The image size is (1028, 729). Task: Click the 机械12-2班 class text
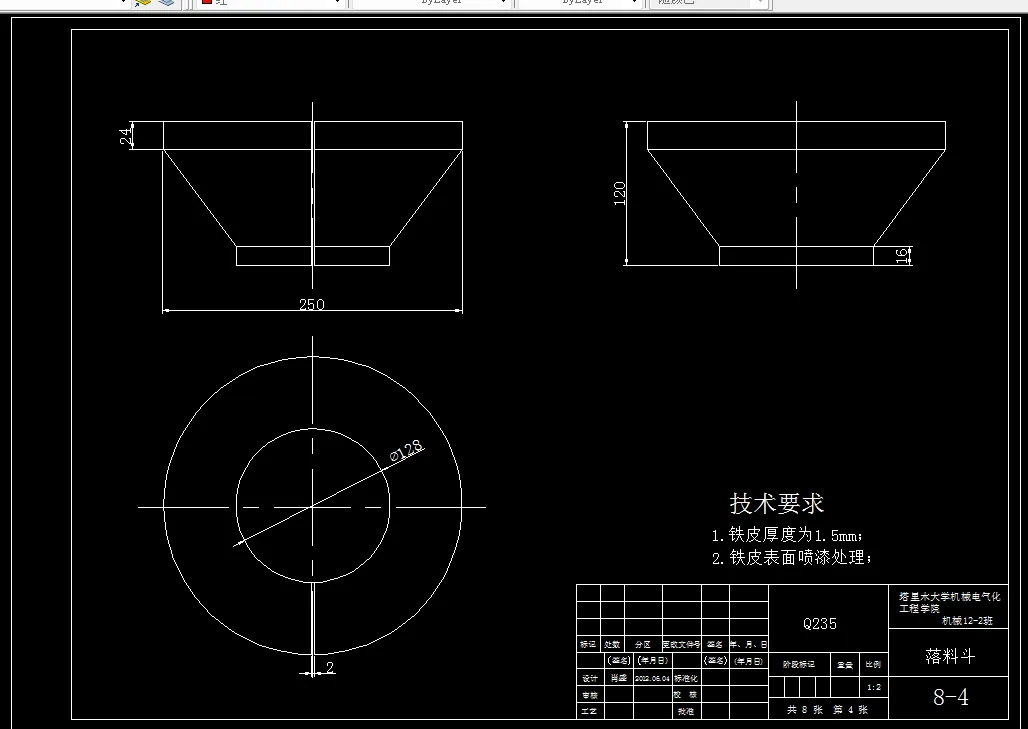pos(968,620)
